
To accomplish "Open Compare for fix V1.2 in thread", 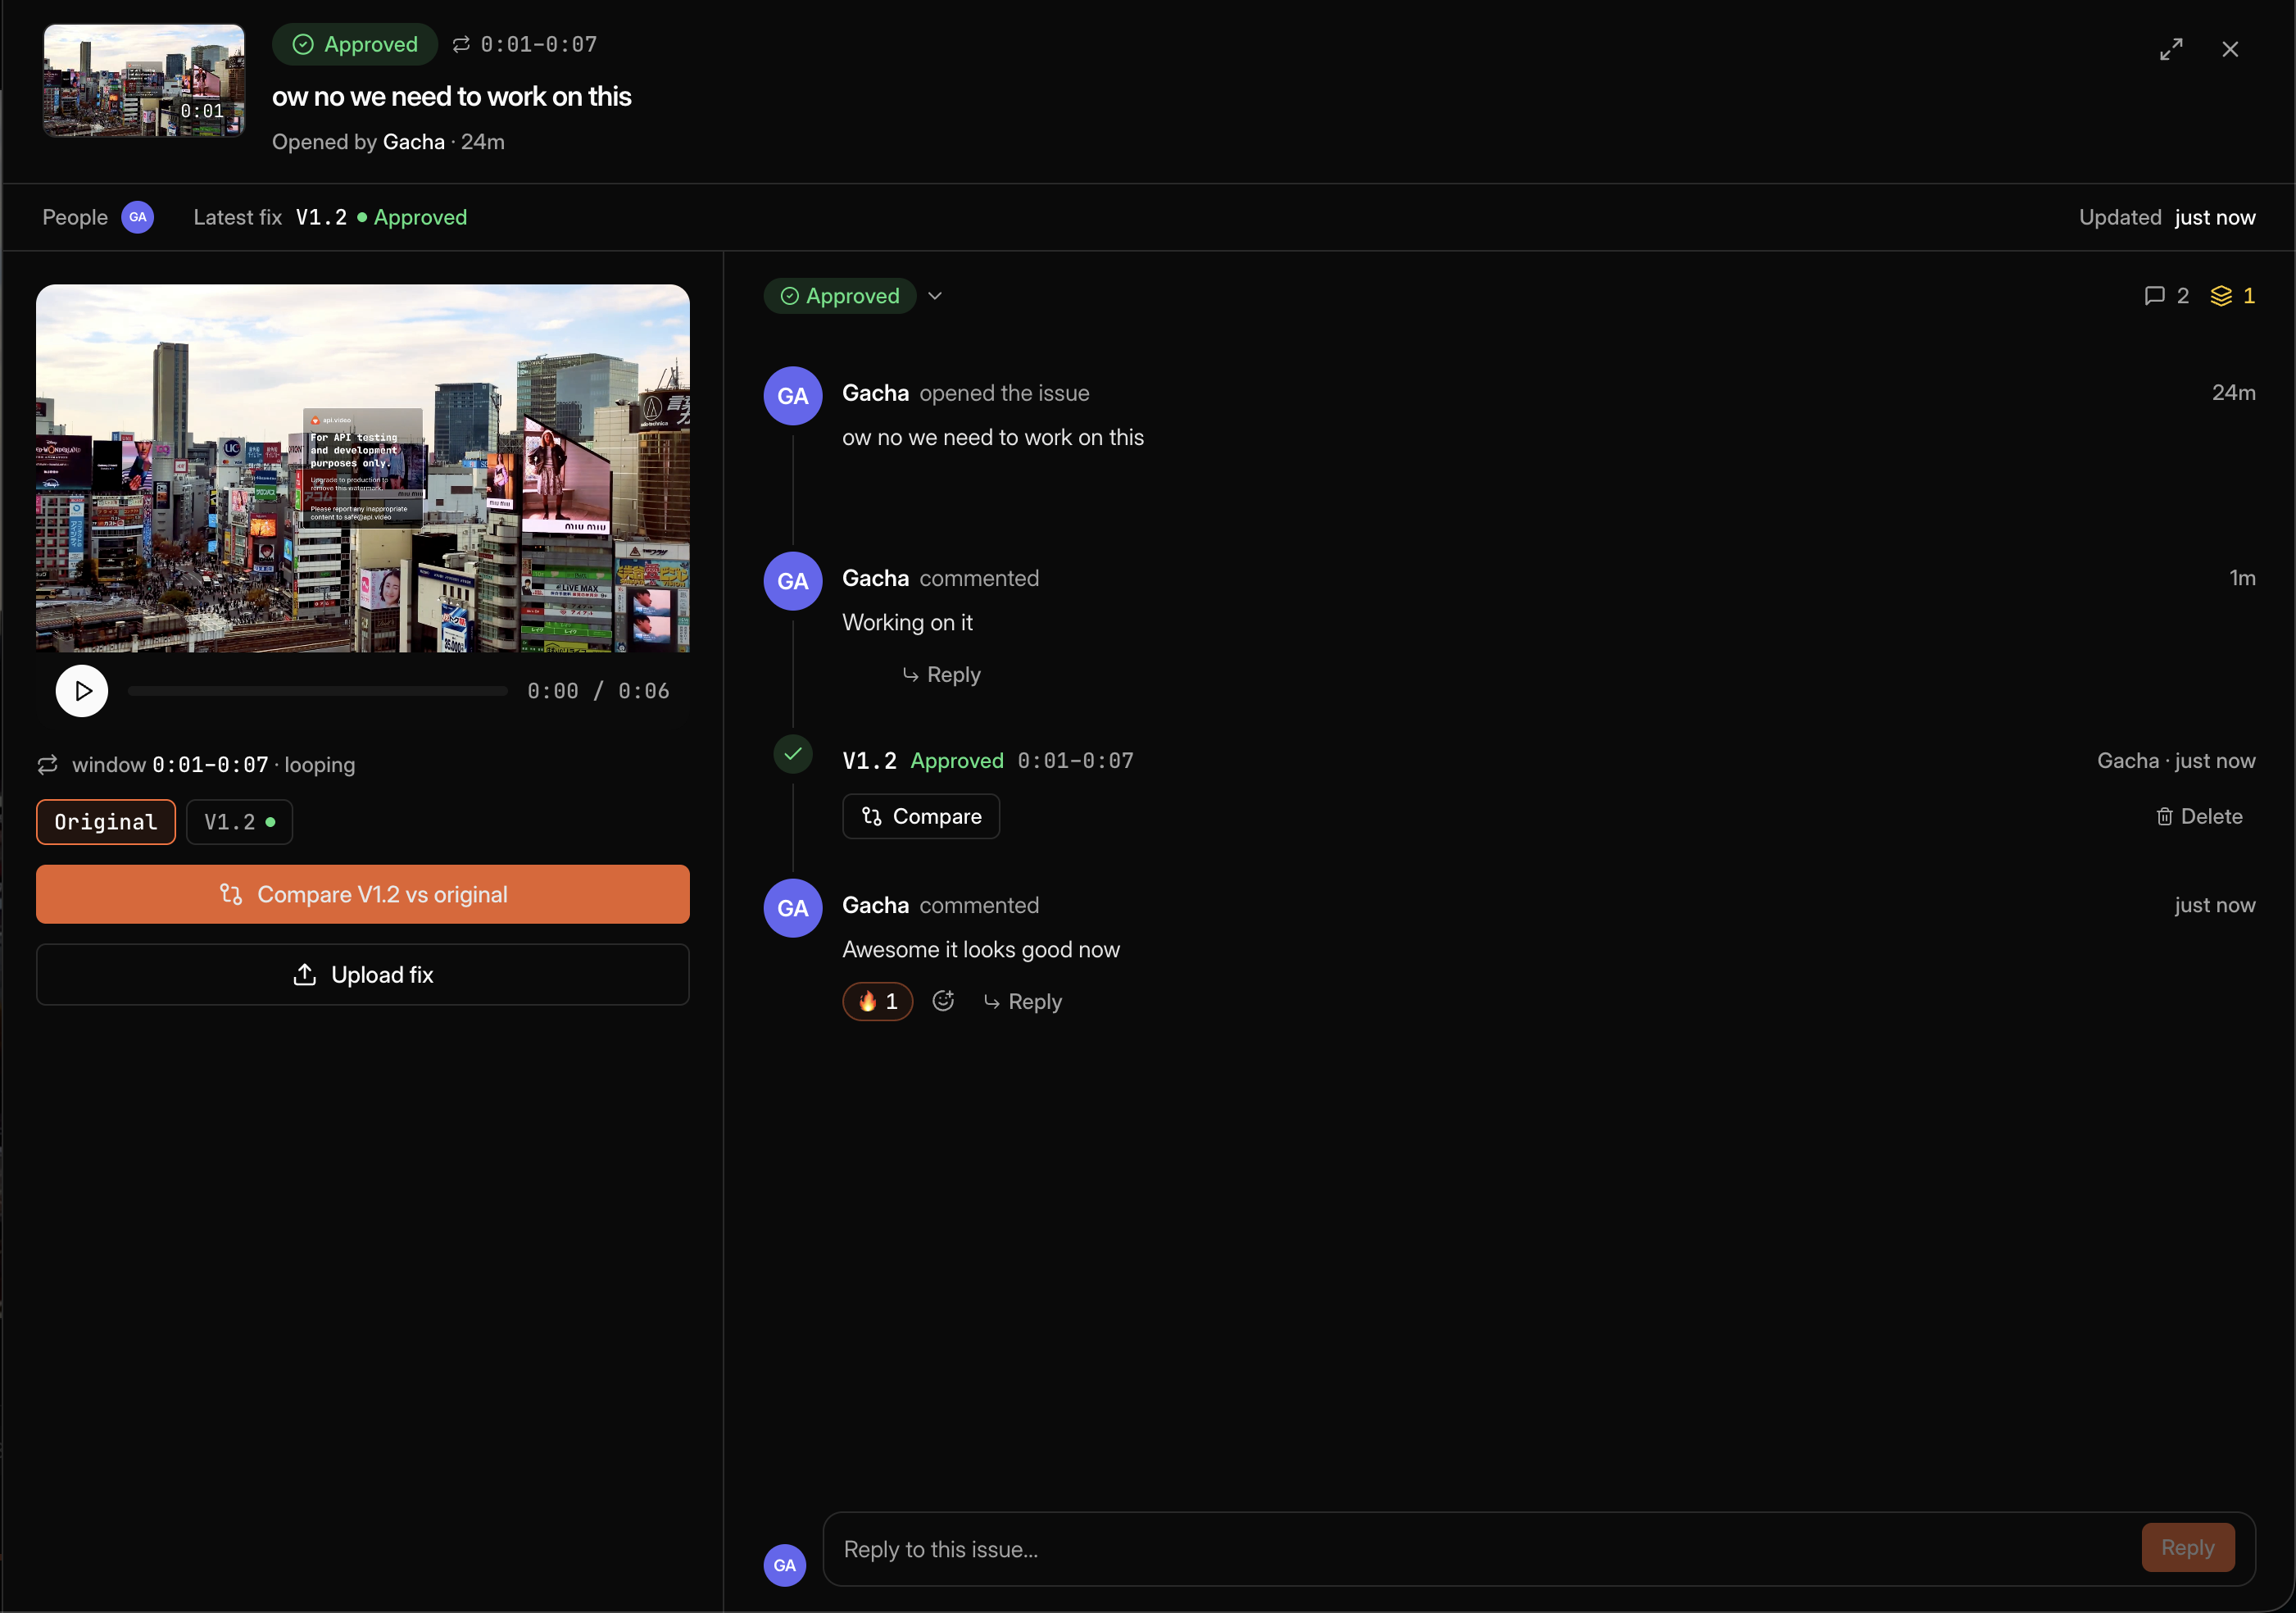I will pos(921,817).
